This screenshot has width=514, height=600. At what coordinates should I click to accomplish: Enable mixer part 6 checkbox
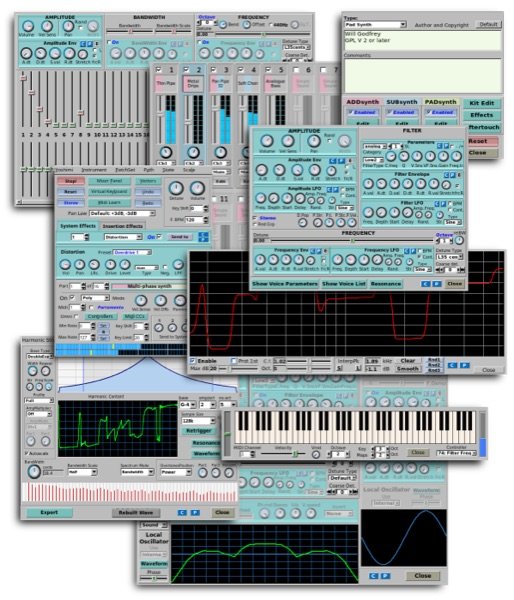point(296,70)
